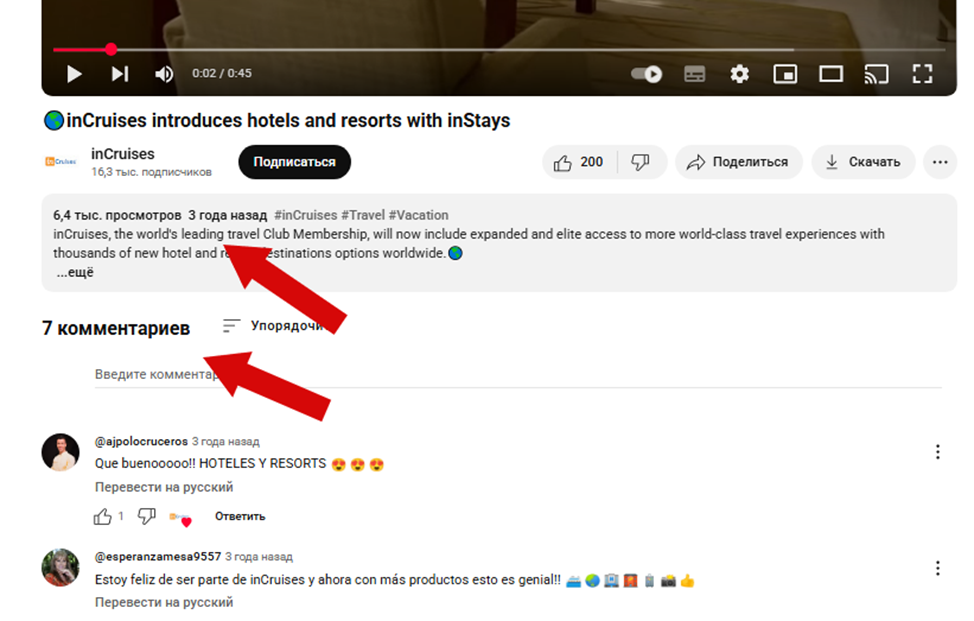Click the creator heart on ajpolocruceros comment
The height and width of the screenshot is (621, 974).
point(181,518)
